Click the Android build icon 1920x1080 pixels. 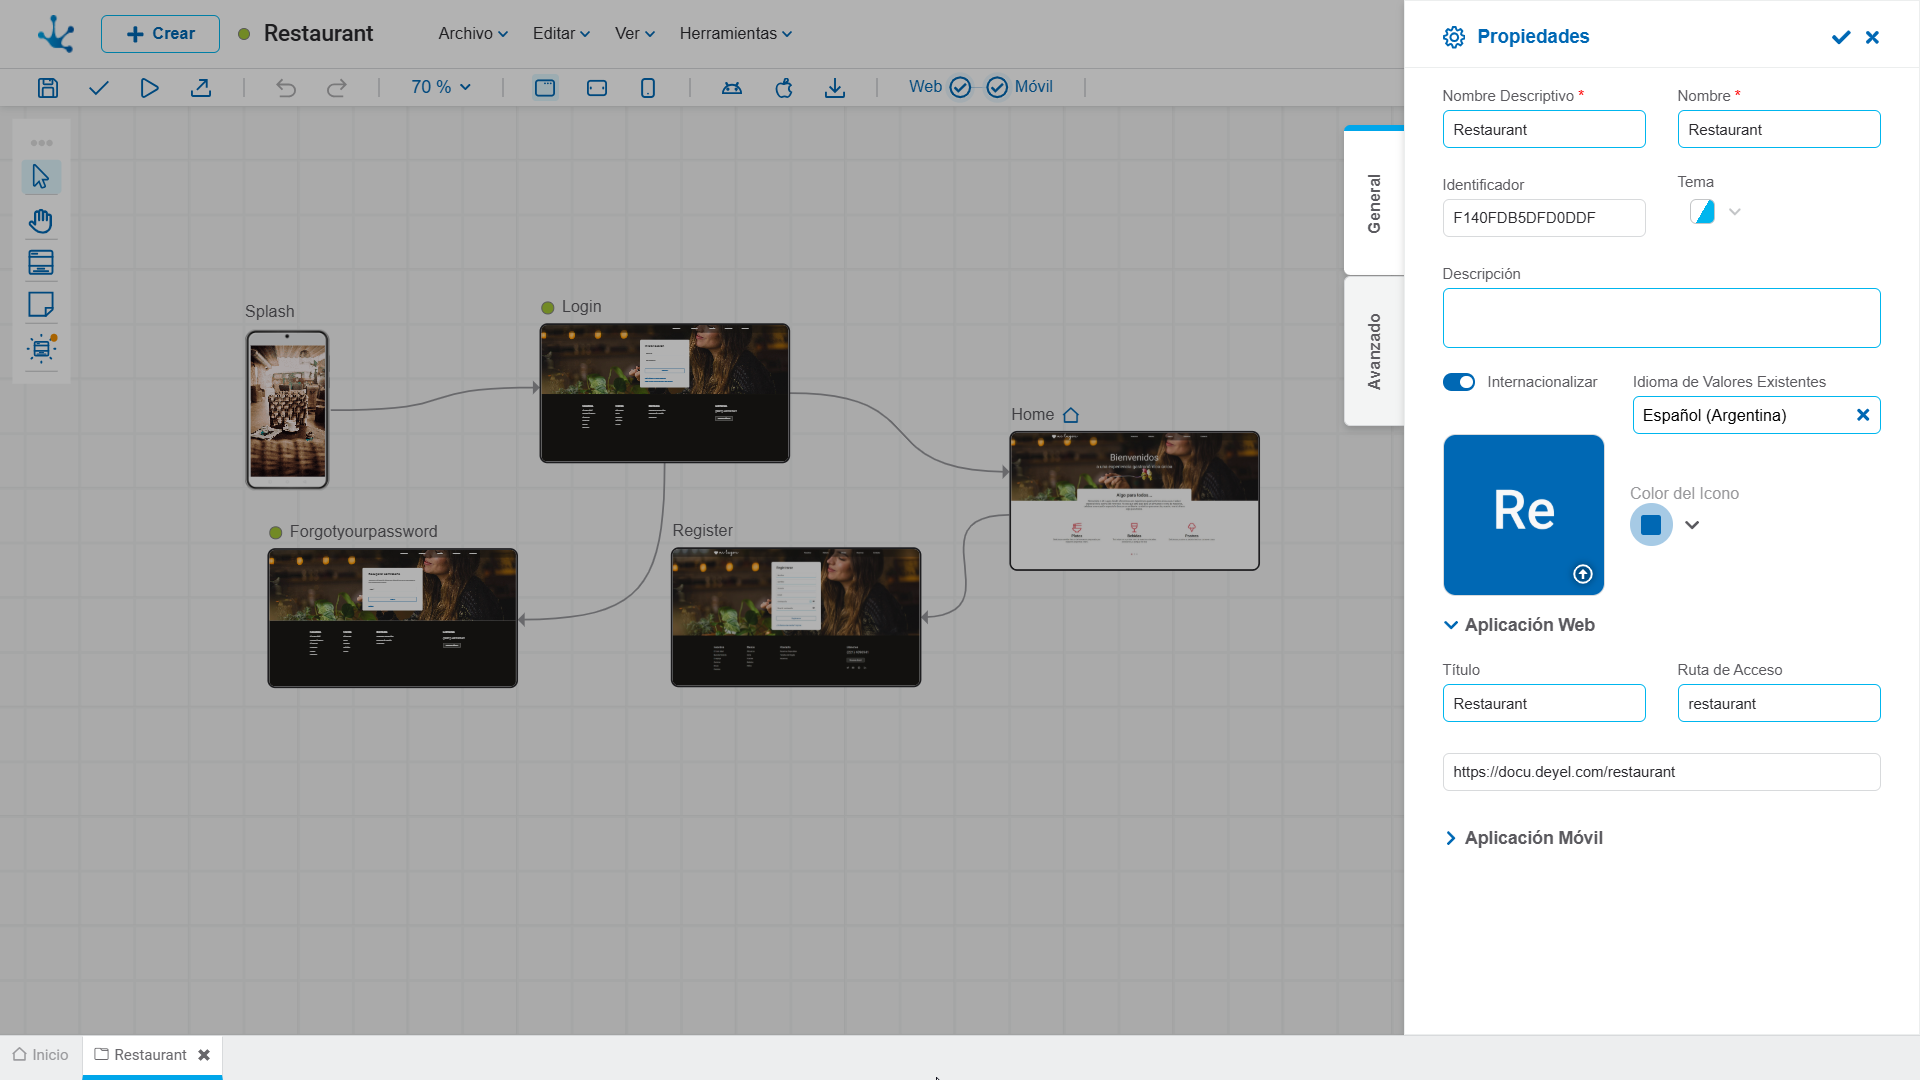click(x=732, y=88)
